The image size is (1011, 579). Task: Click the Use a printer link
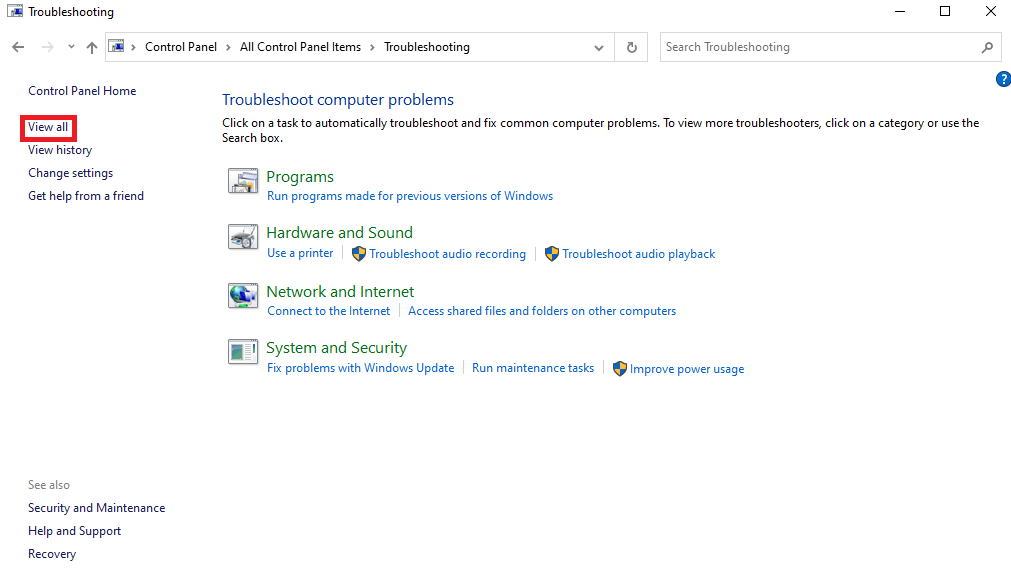[300, 253]
